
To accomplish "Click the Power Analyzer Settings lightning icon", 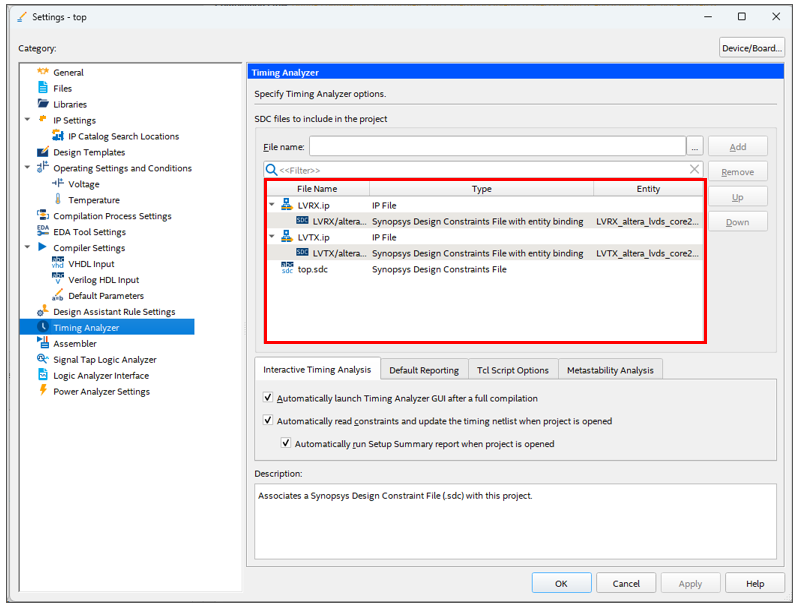I will pos(43,391).
